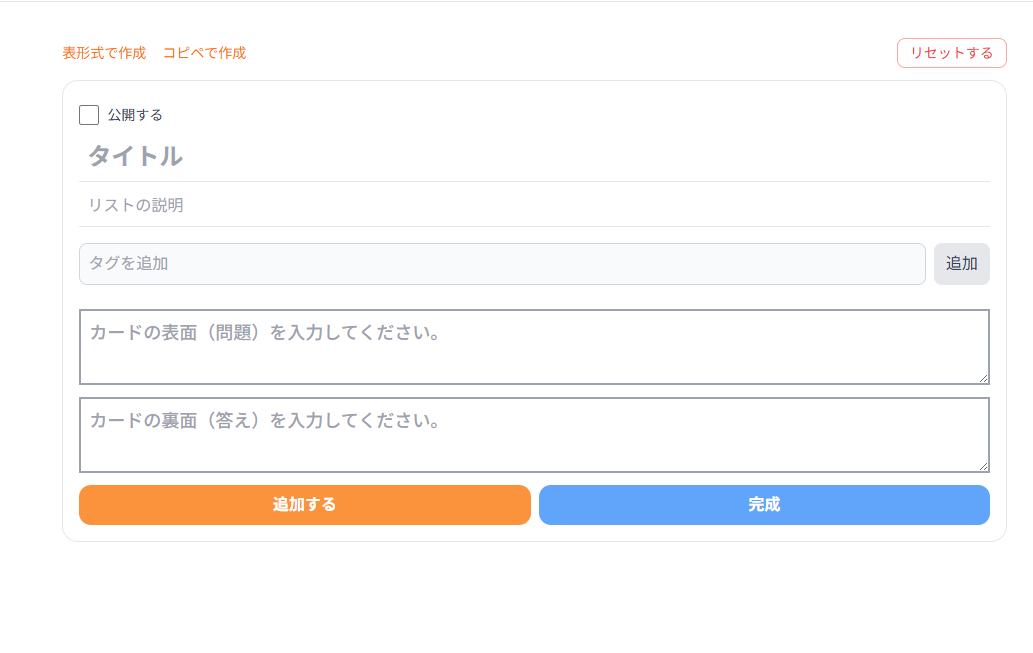Click the orange 追加する button
The height and width of the screenshot is (653, 1033).
pos(304,505)
